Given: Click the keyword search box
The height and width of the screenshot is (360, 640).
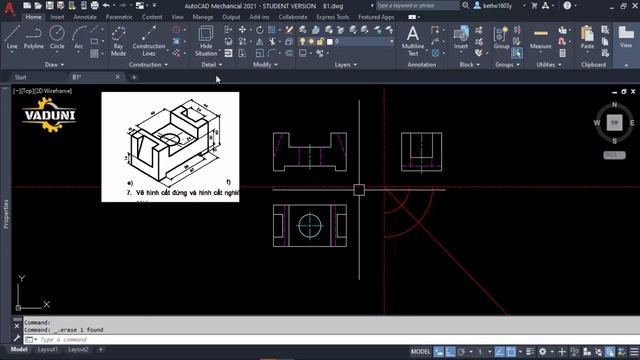Looking at the screenshot, I should point(417,6).
